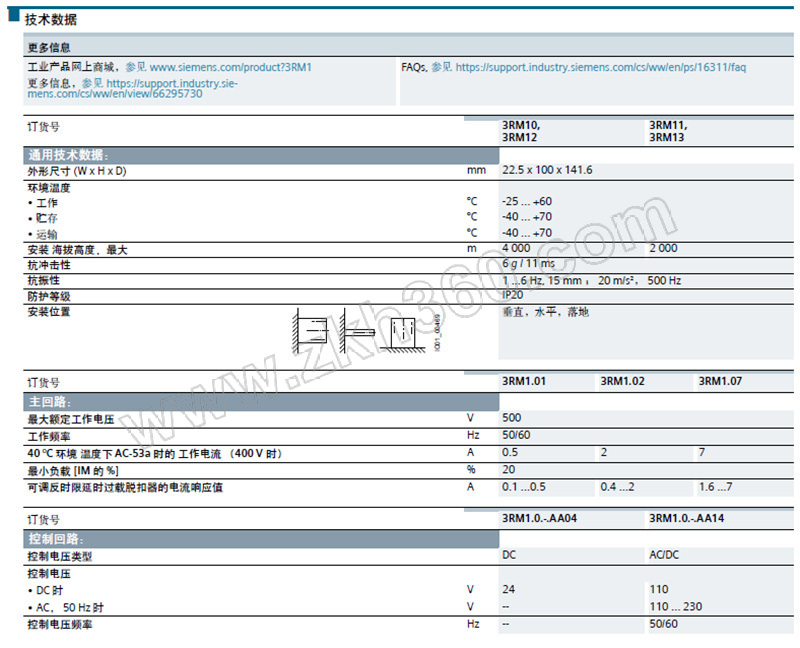This screenshot has width=800, height=648.
Task: Select the 3RM1.01 column header
Action: tap(523, 381)
